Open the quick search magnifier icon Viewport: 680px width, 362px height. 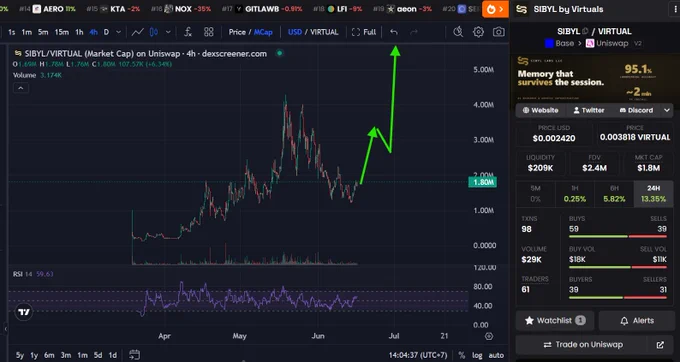pyautogui.click(x=458, y=32)
